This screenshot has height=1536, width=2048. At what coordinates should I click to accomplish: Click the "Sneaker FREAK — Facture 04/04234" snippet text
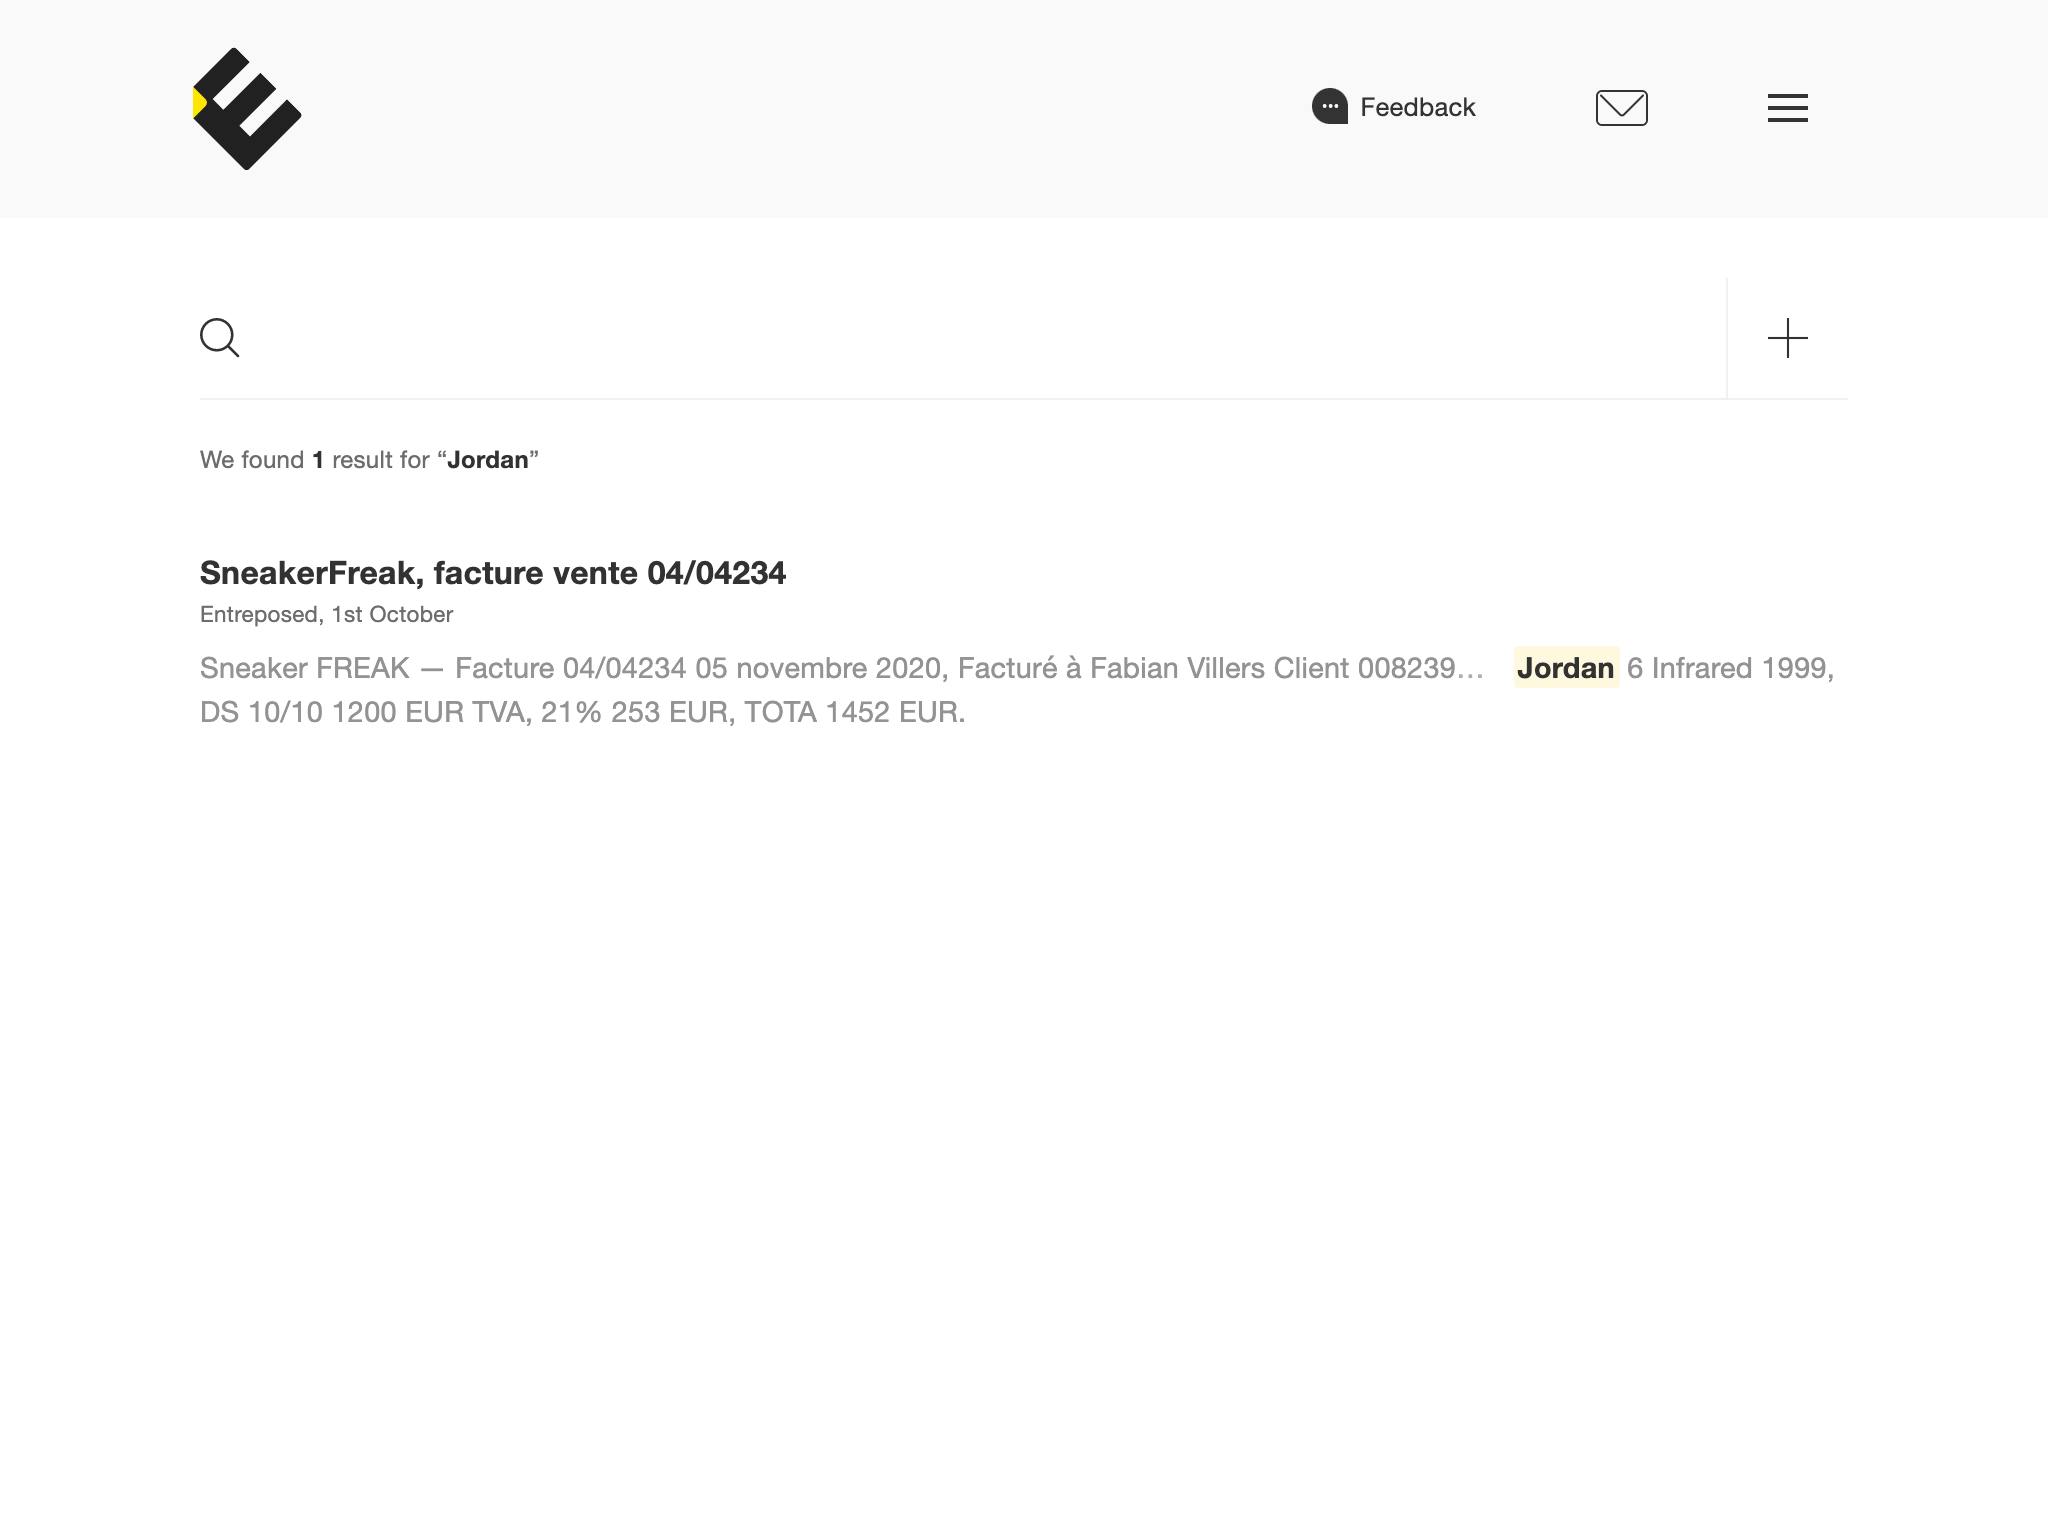[x=443, y=668]
